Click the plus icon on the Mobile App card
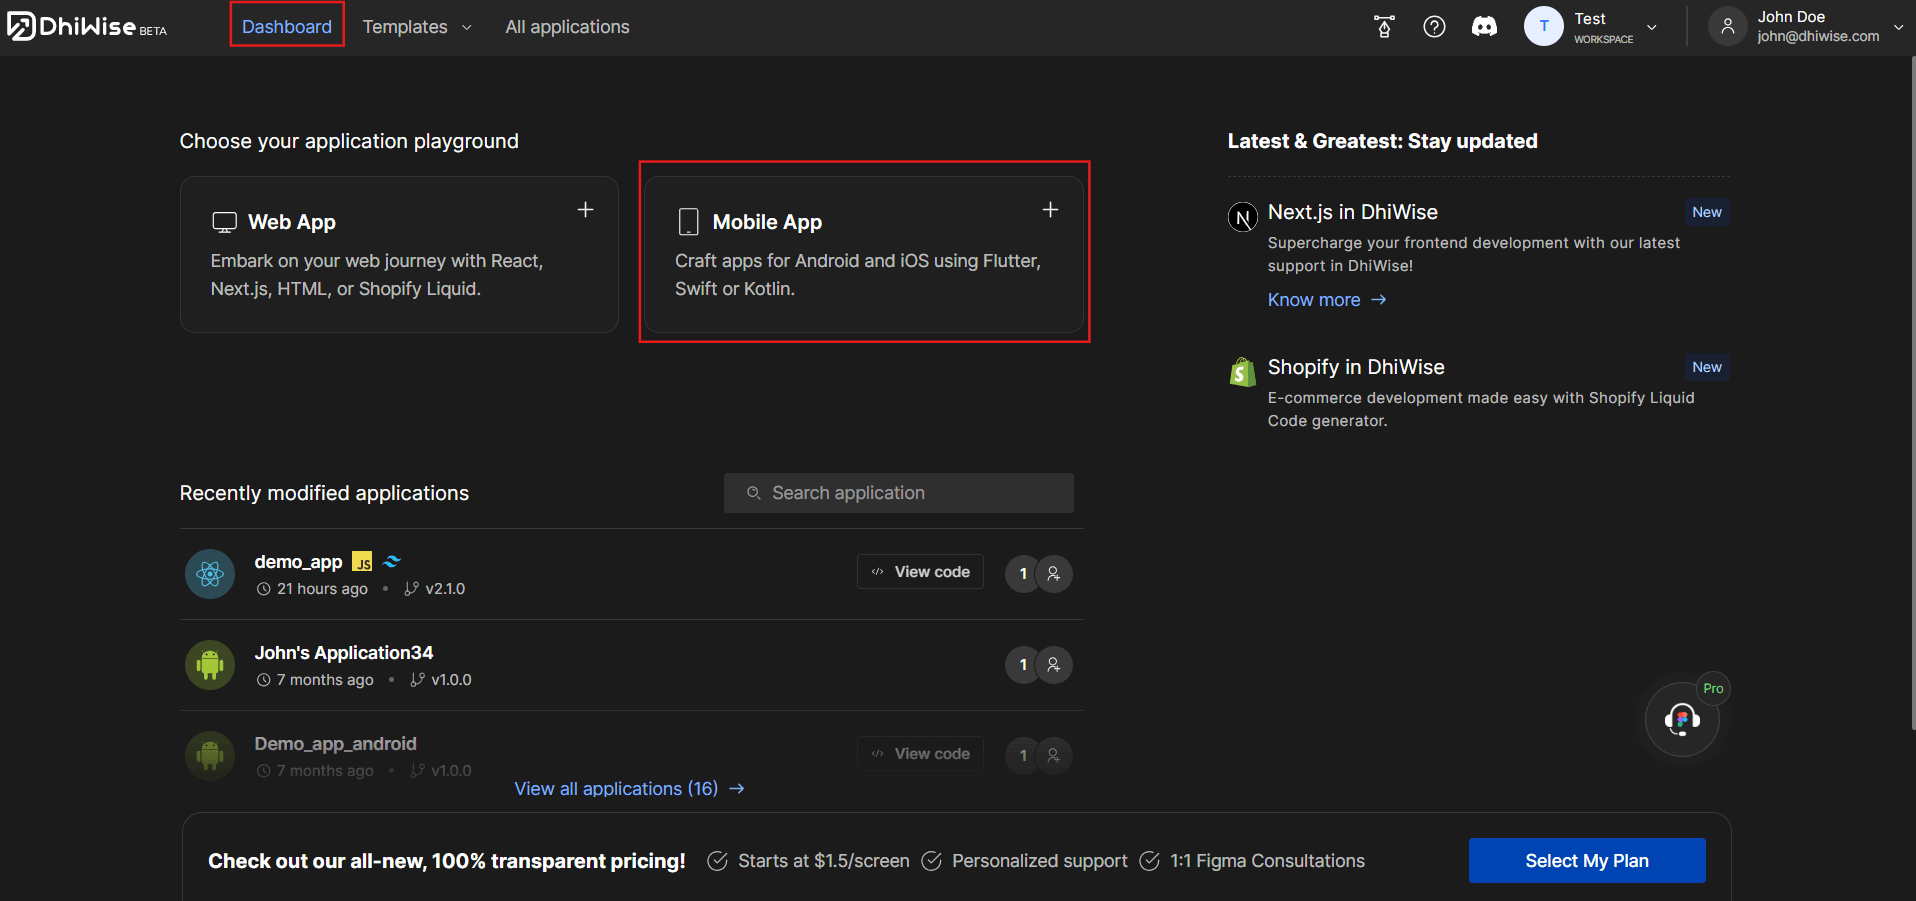Screen dimensions: 1916x901 (1050, 209)
